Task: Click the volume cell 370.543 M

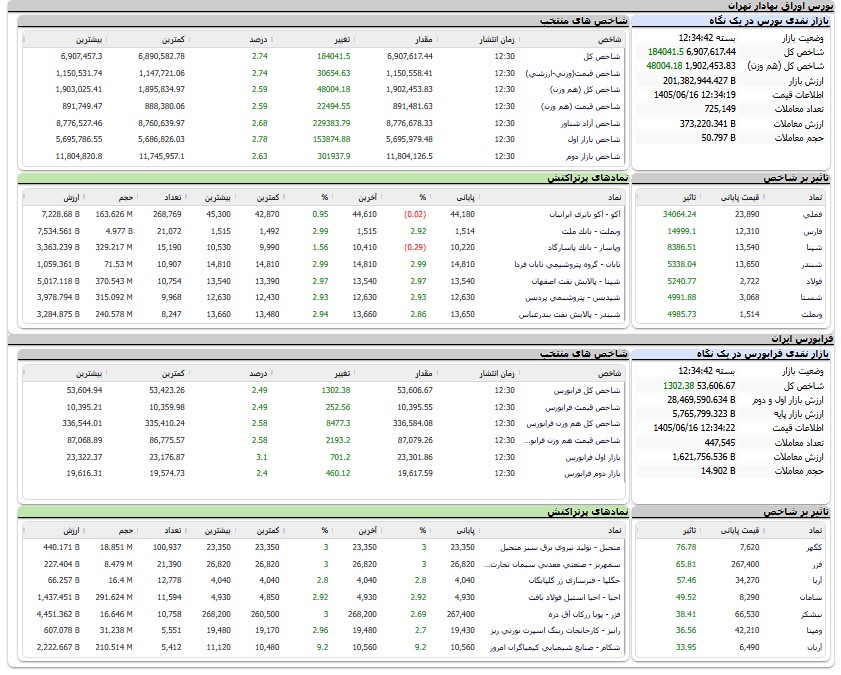Action: coord(114,281)
